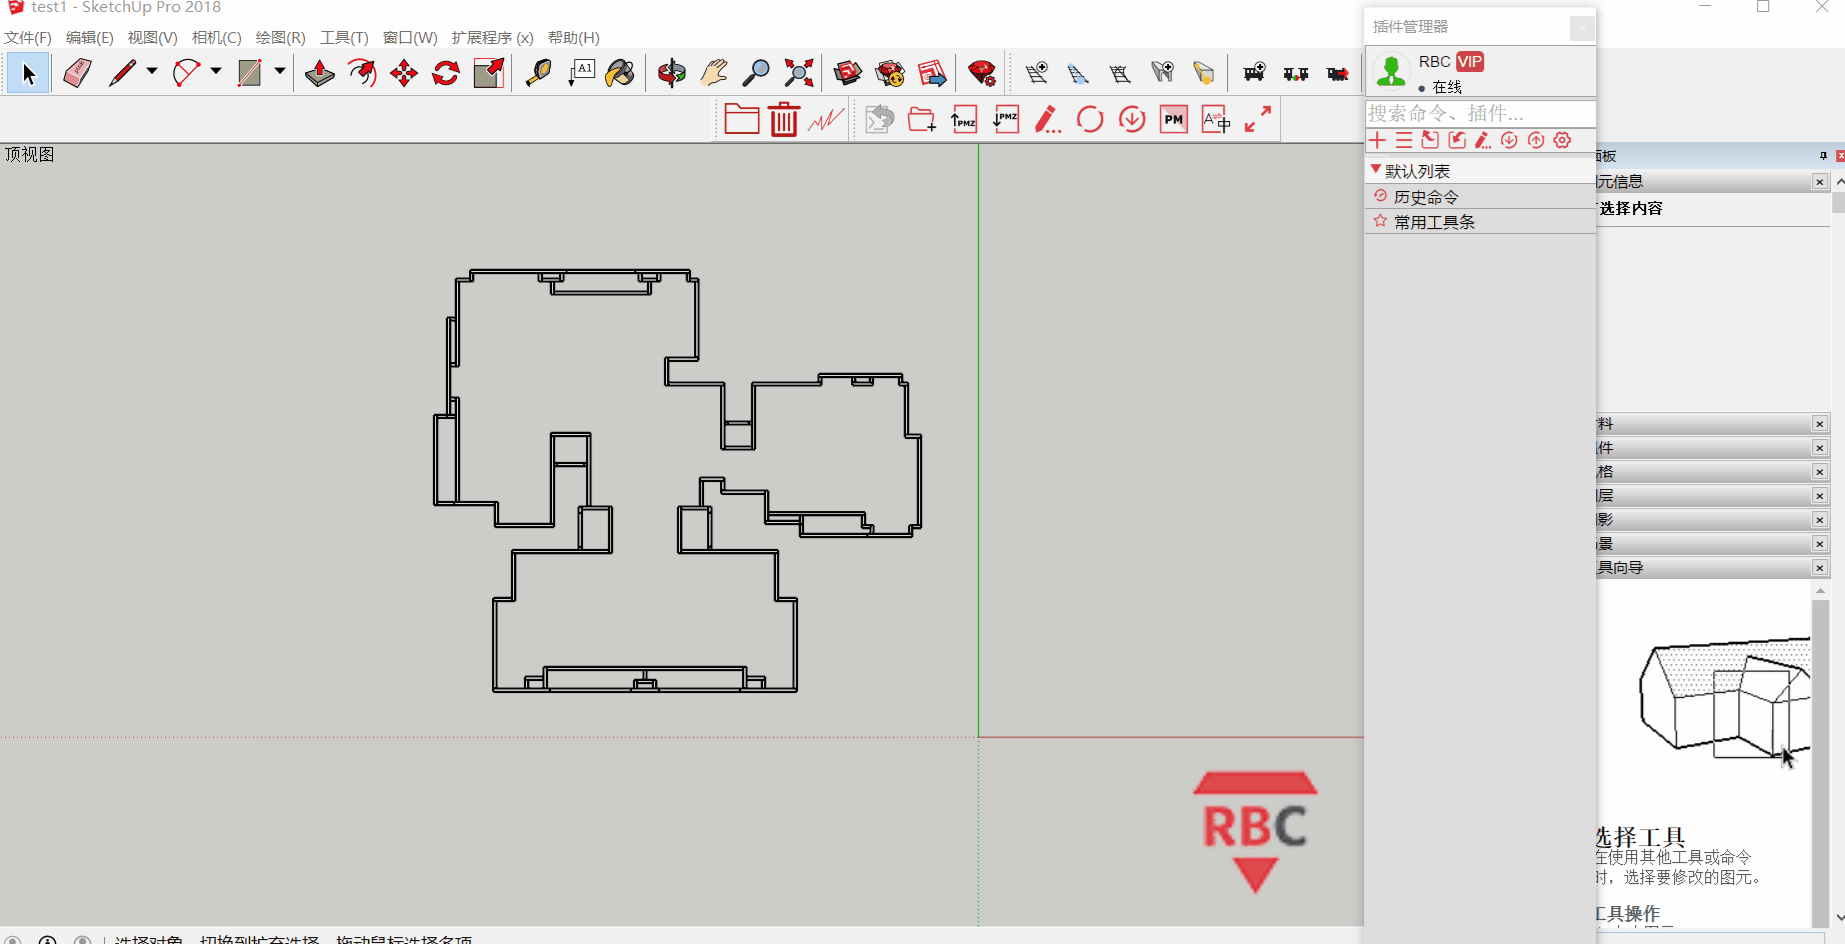1845x944 pixels.
Task: Open the Extension Manager ruby gem icon
Action: (982, 73)
